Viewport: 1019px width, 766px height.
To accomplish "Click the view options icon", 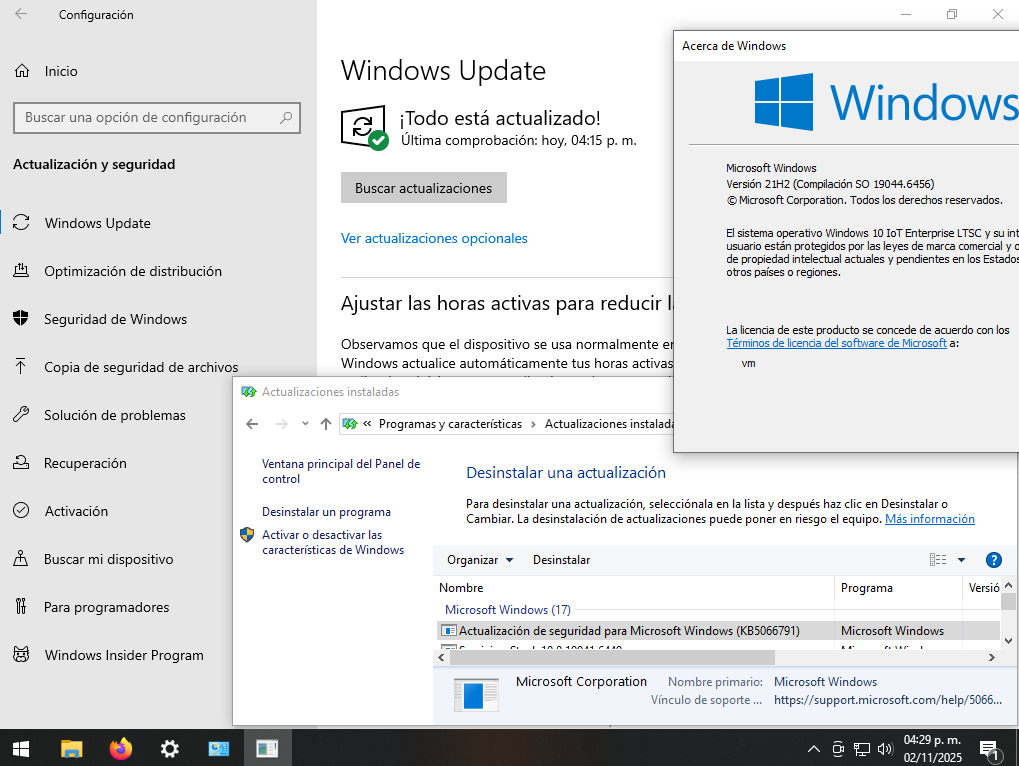I will point(938,559).
